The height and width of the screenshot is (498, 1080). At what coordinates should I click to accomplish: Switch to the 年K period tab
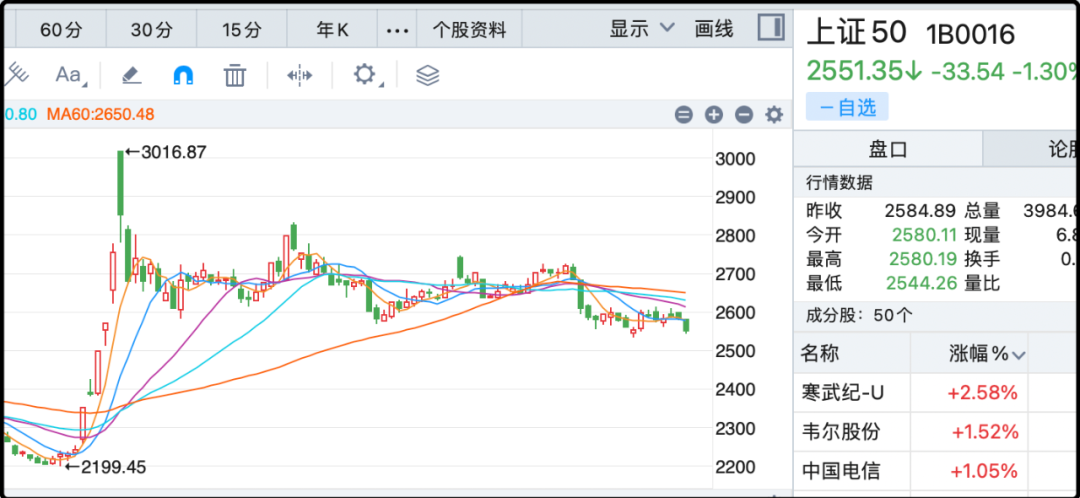(x=332, y=30)
